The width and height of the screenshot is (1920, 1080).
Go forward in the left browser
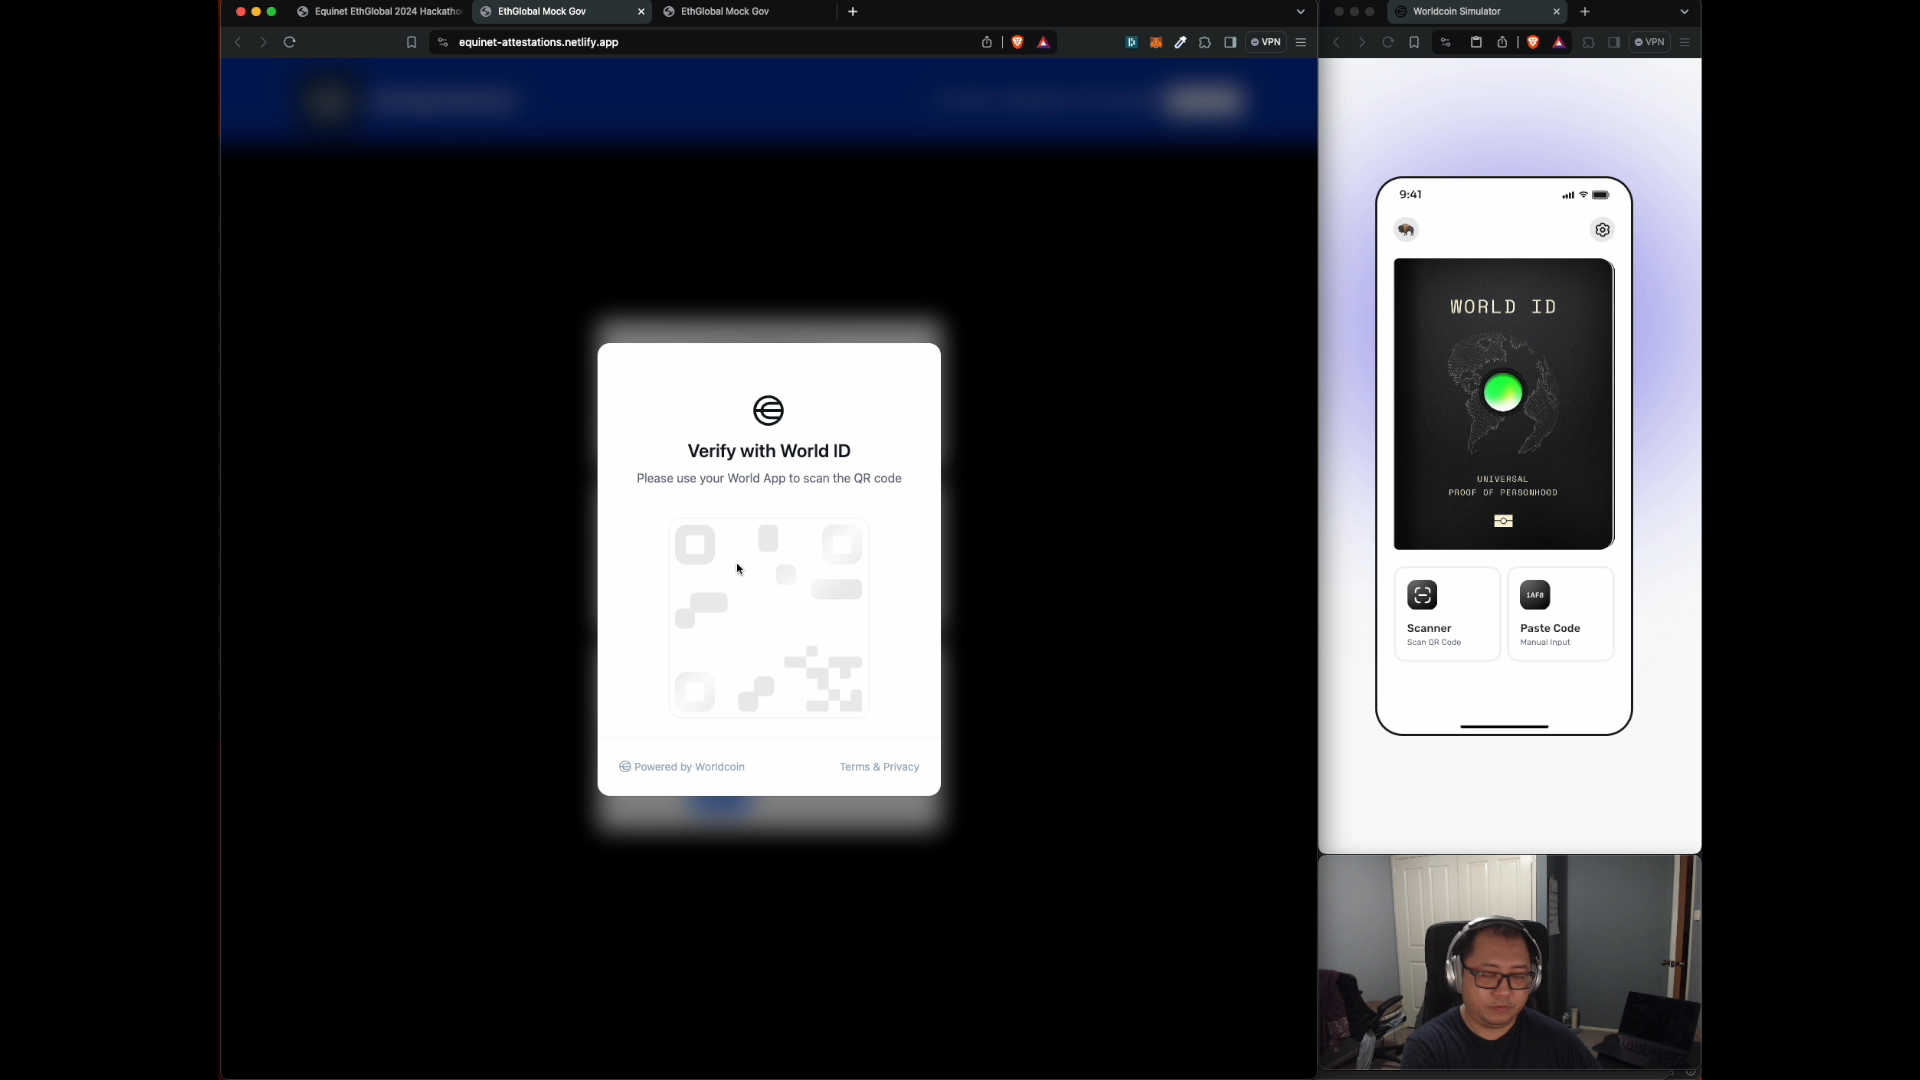pyautogui.click(x=263, y=42)
